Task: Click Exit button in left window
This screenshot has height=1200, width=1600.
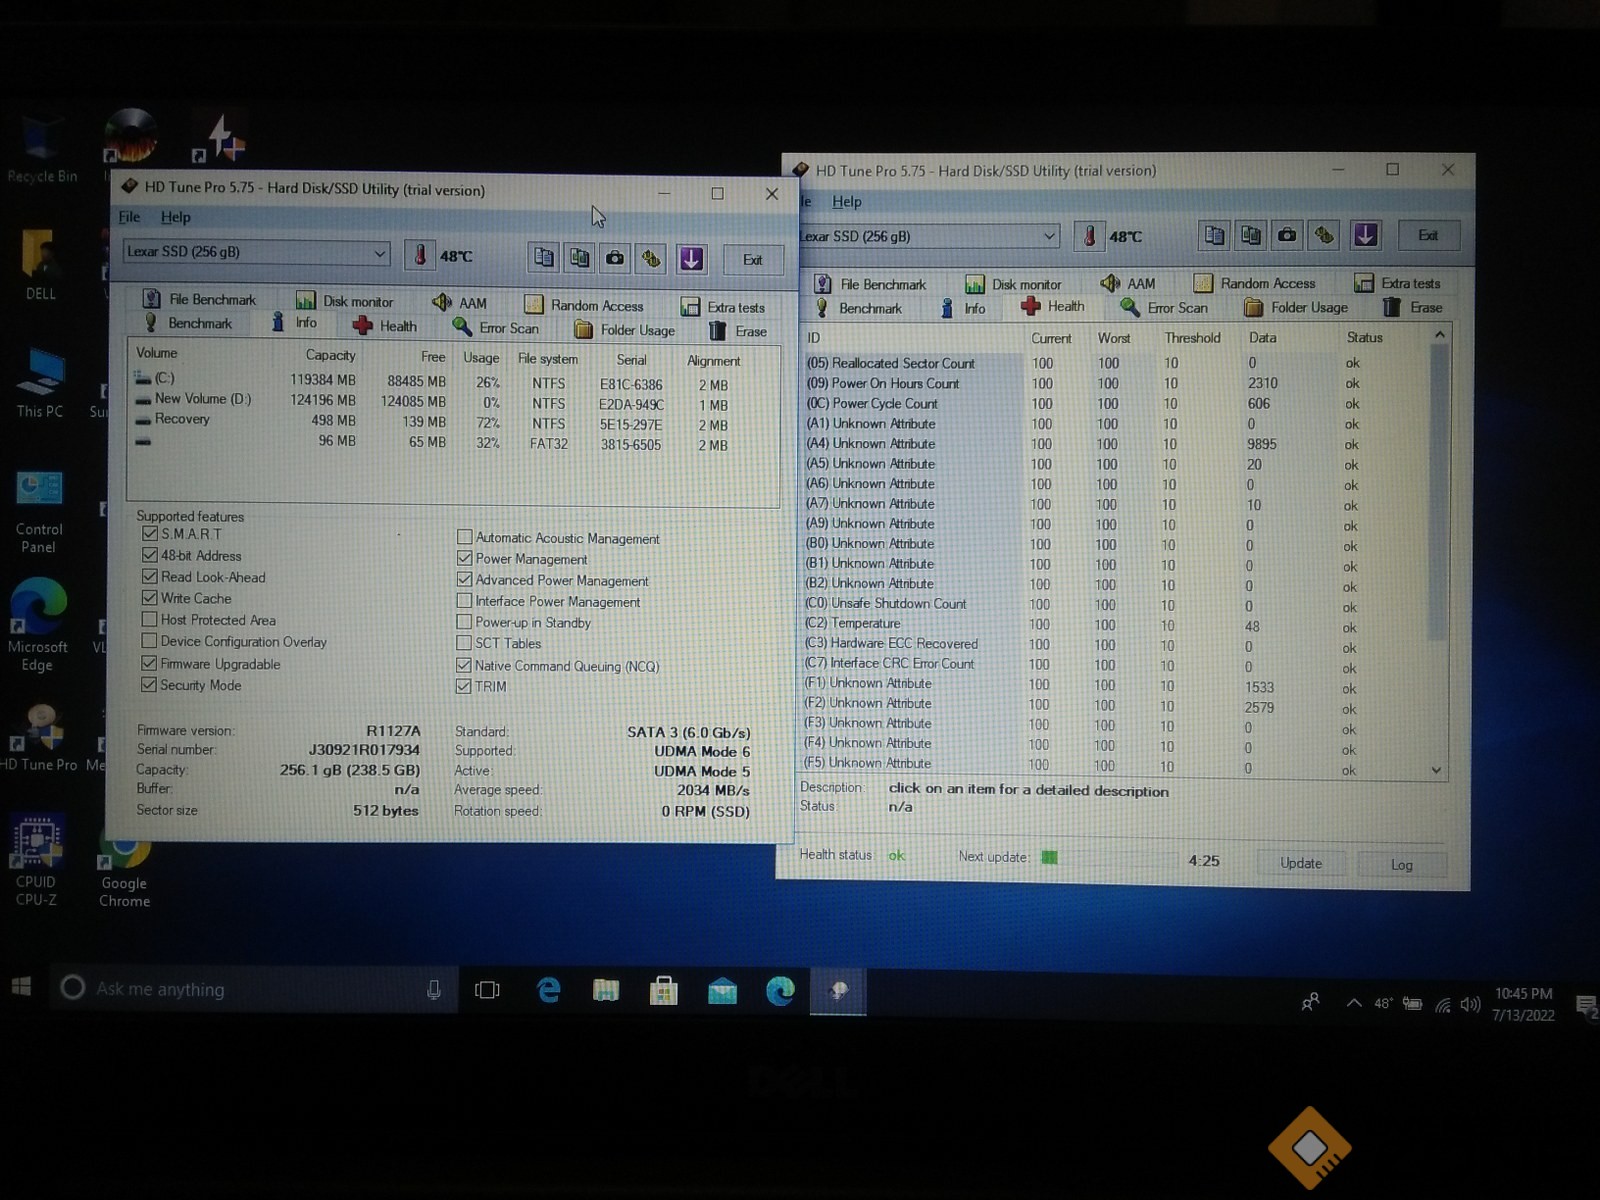Action: [753, 260]
